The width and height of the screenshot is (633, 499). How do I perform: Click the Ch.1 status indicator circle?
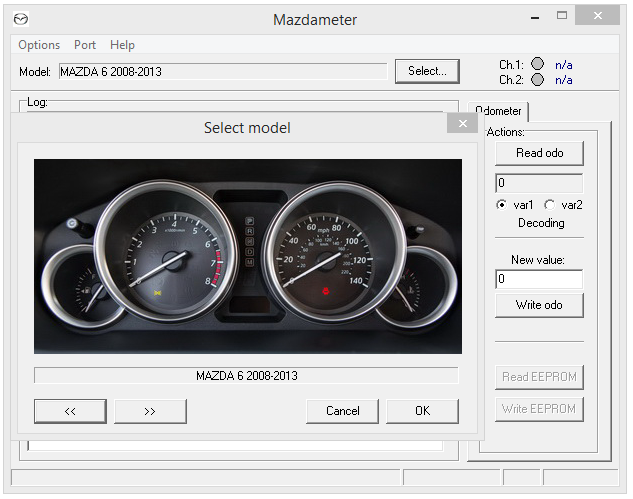click(x=538, y=64)
